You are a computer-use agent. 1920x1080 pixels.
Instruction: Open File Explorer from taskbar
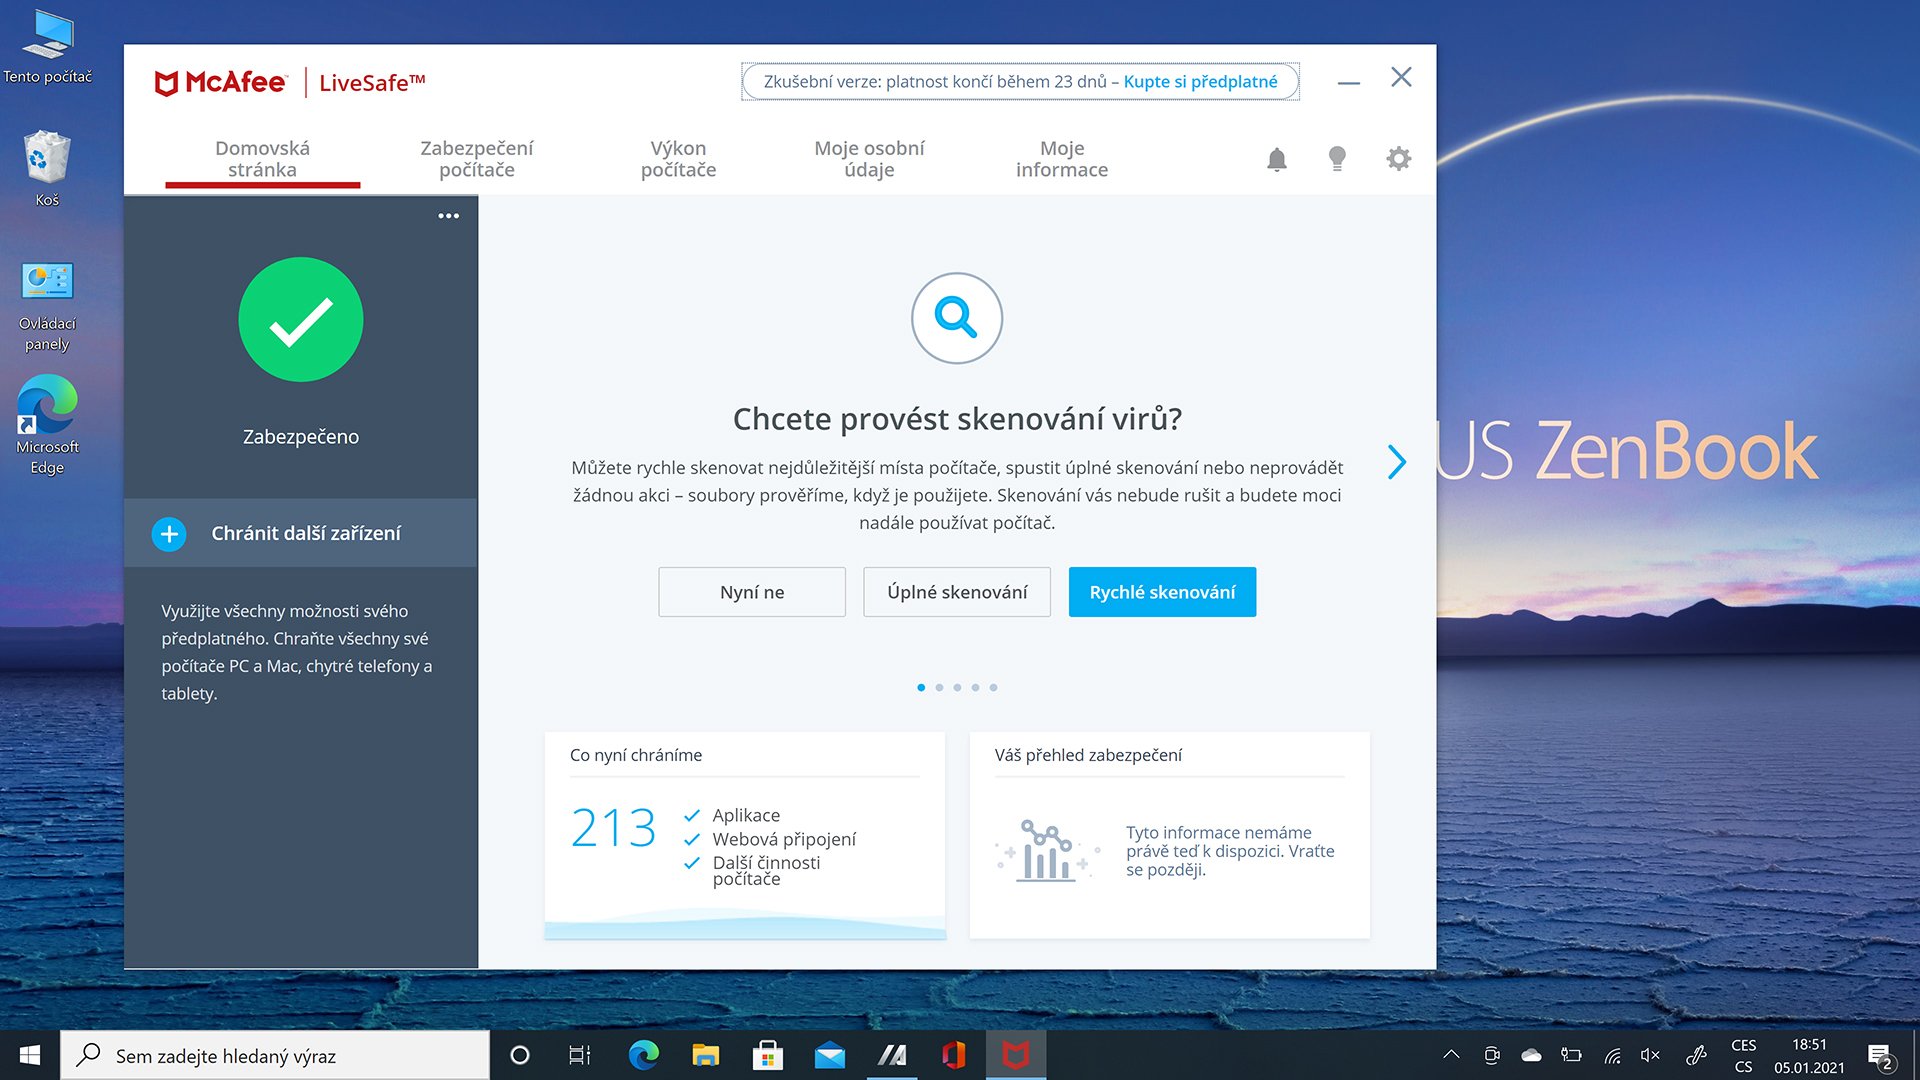(705, 1055)
